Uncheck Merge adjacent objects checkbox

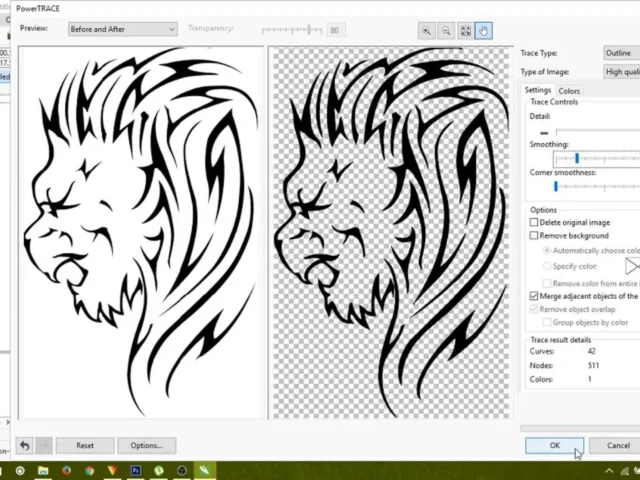pos(534,297)
